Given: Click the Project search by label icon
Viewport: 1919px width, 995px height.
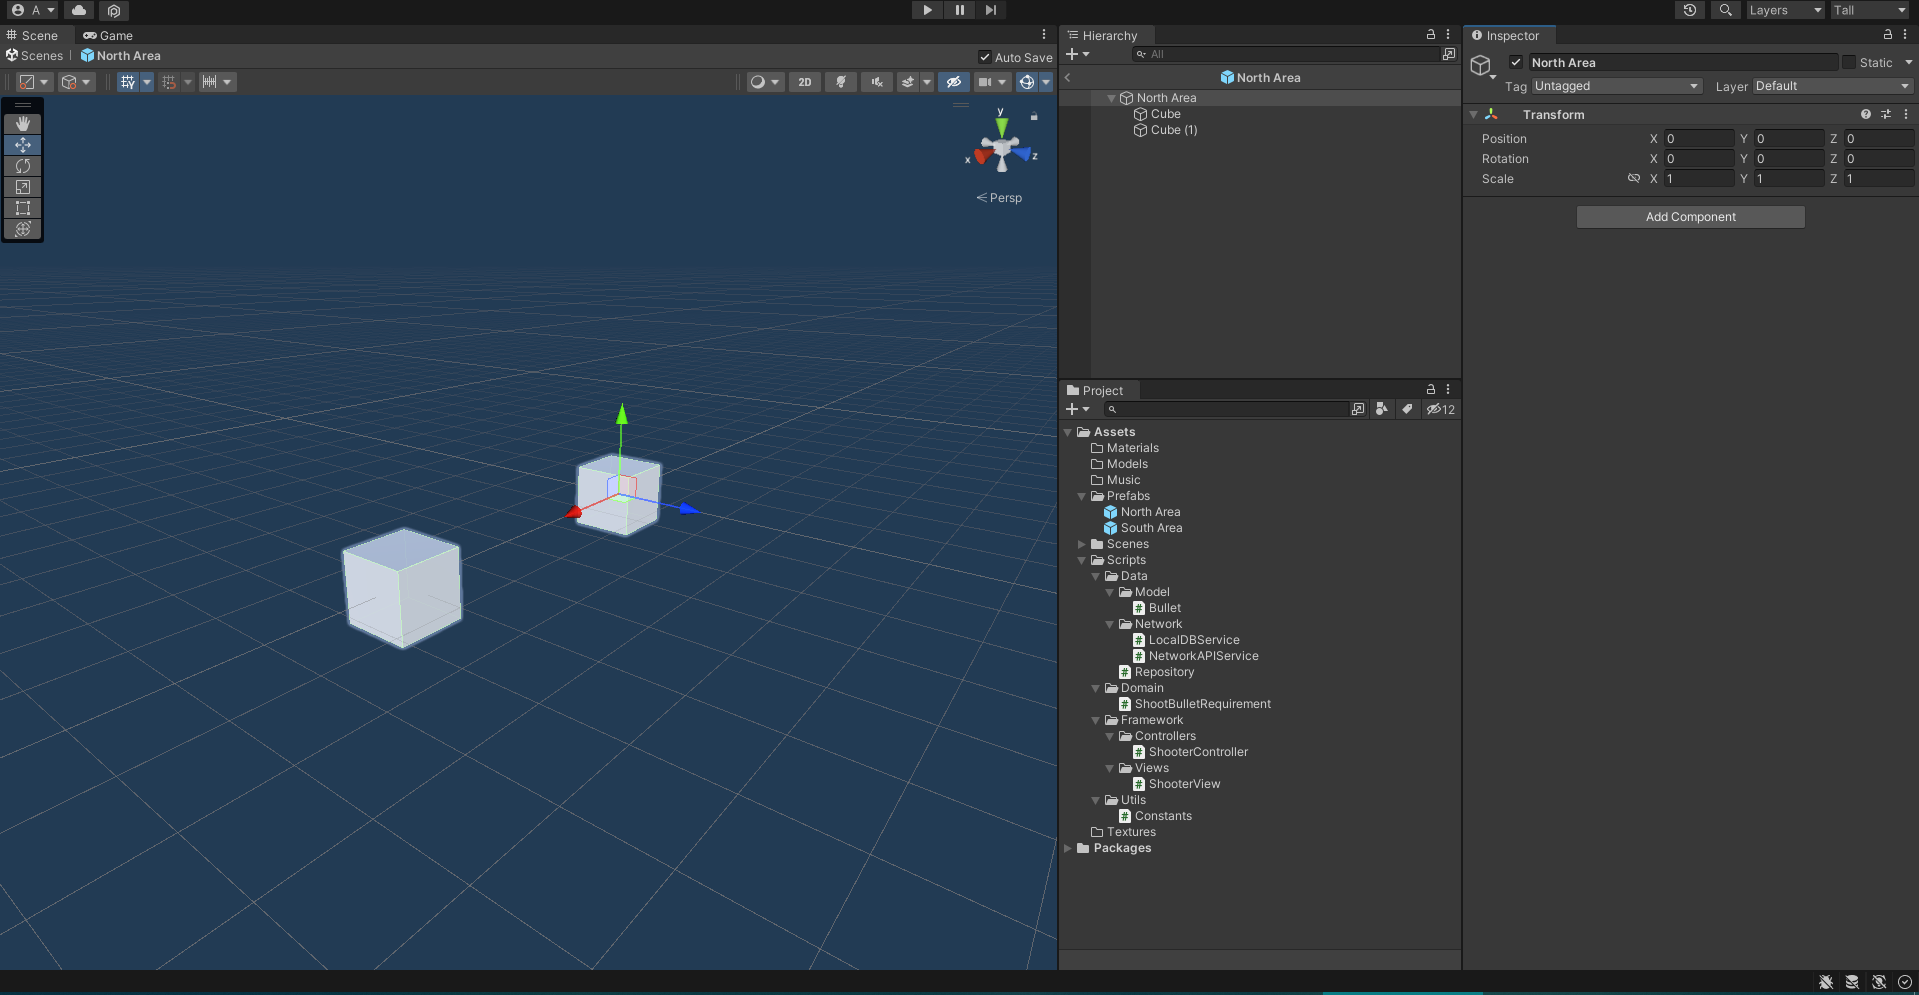Looking at the screenshot, I should [1407, 409].
